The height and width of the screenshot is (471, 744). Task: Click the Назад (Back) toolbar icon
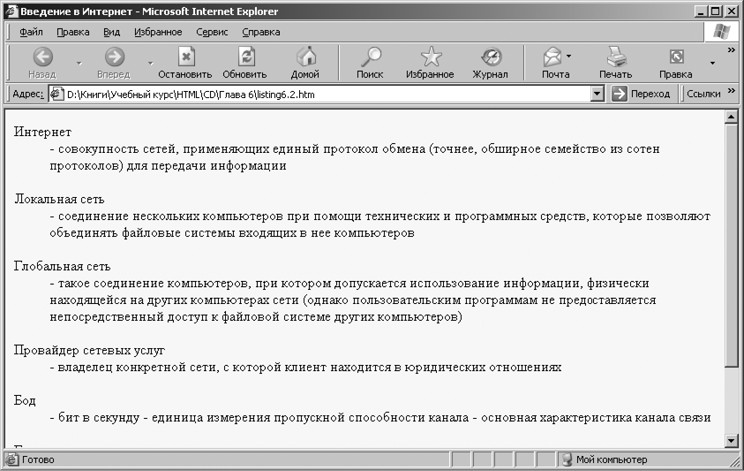coord(42,58)
